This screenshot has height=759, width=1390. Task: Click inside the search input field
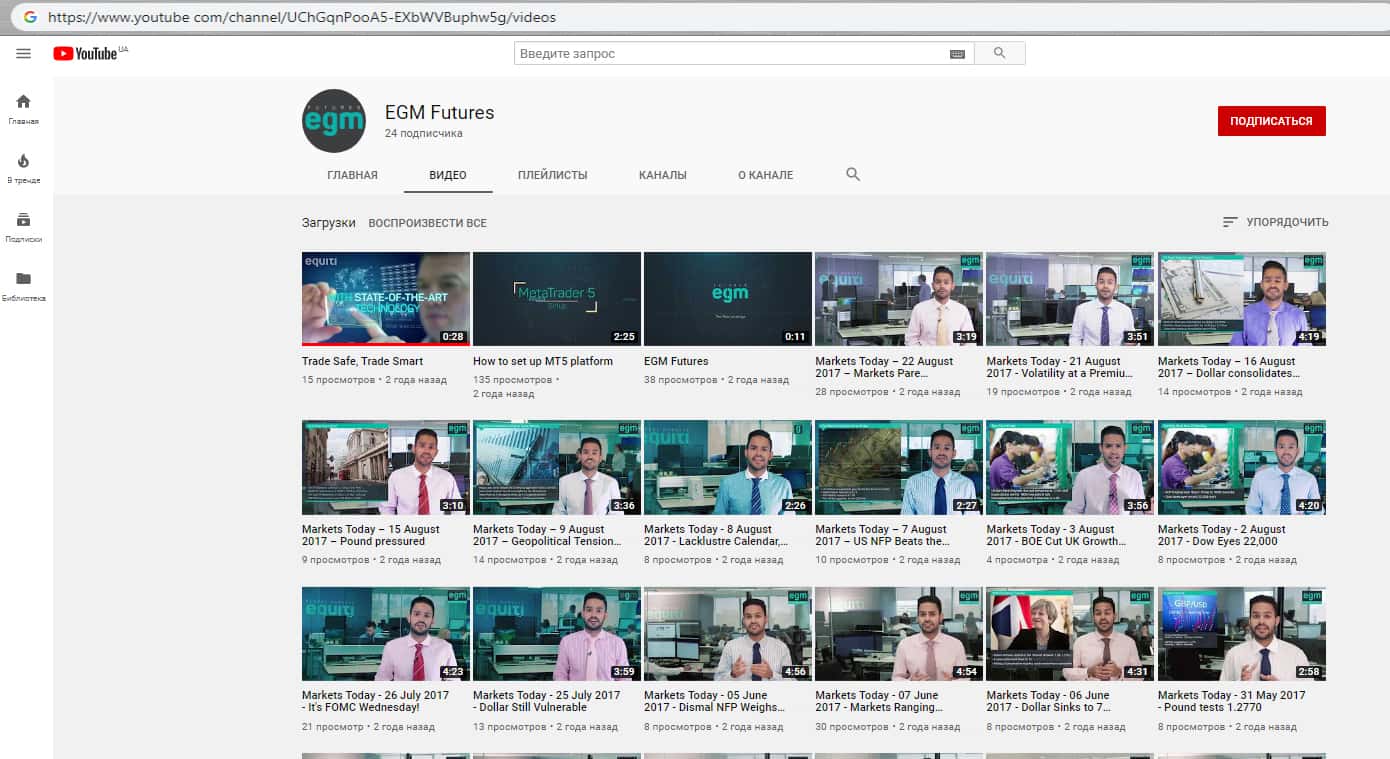coord(730,54)
